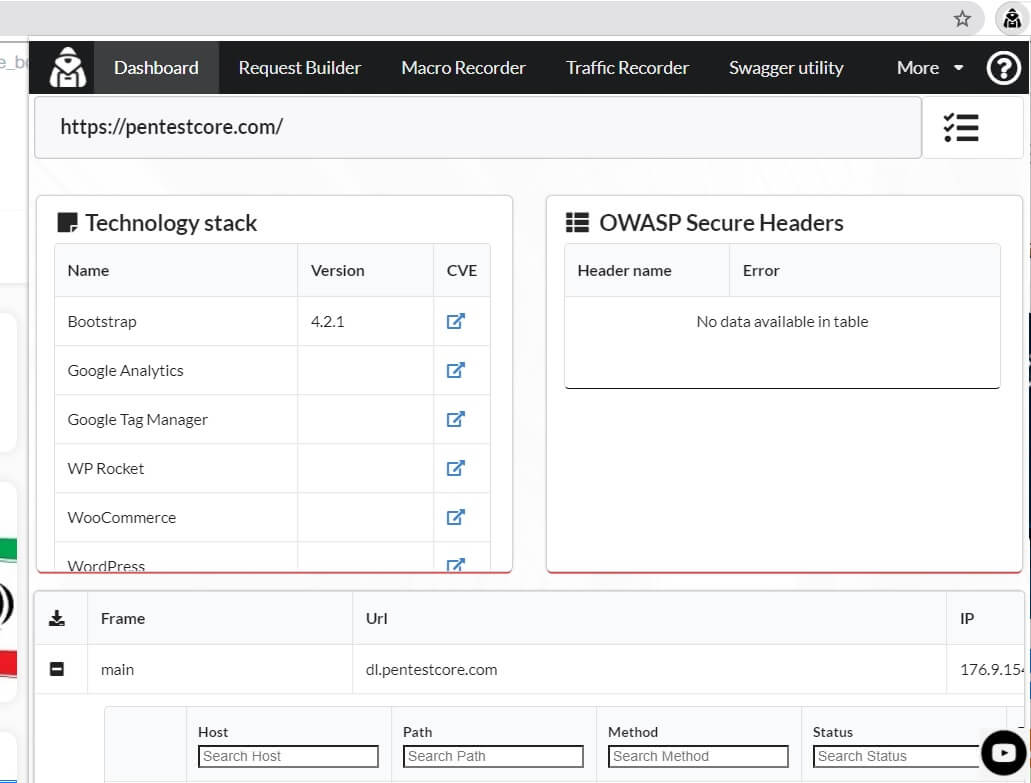Expand the More dropdown menu
Viewport: 1031px width, 783px height.
(x=930, y=68)
